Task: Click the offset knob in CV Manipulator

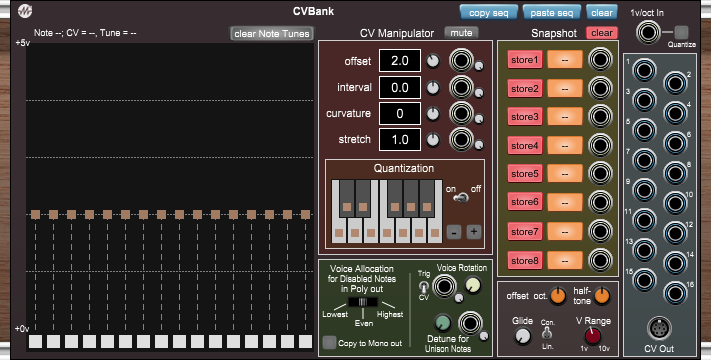Action: click(x=433, y=61)
